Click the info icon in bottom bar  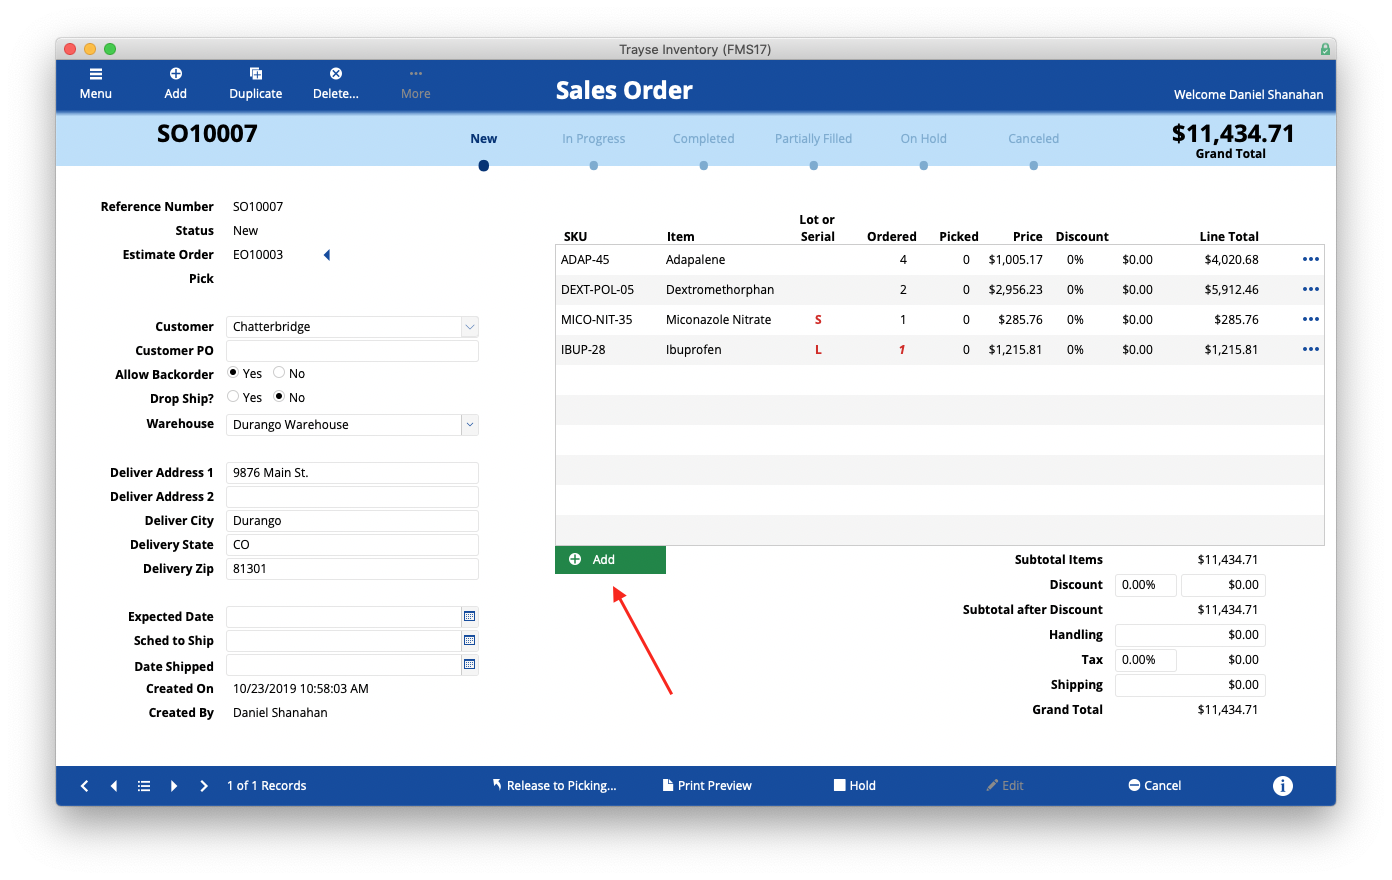click(1282, 786)
